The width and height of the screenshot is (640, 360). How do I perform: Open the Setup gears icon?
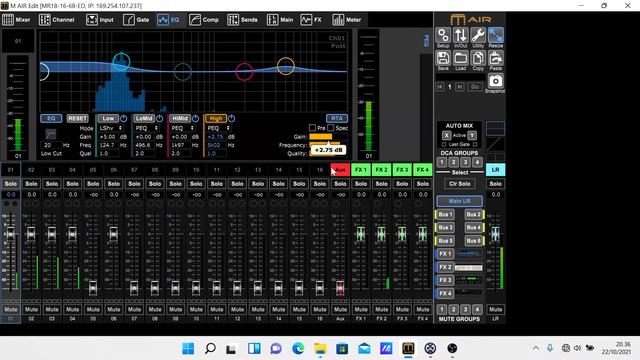click(x=443, y=36)
